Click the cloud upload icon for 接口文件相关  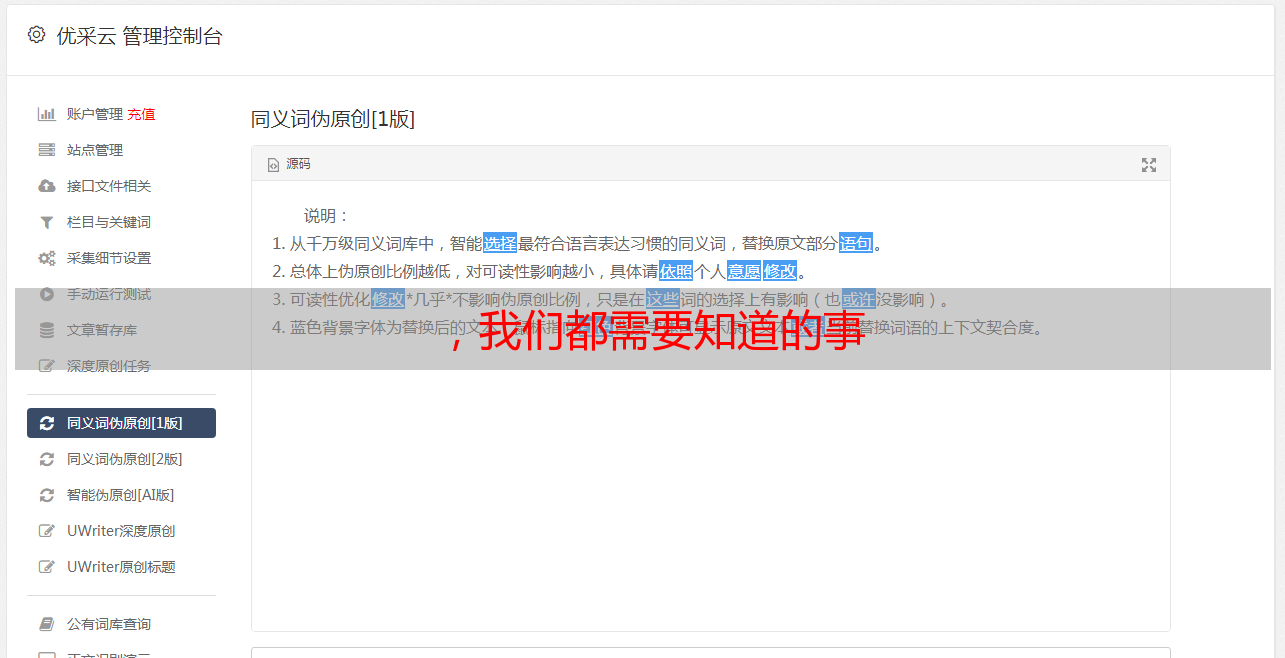coord(46,186)
